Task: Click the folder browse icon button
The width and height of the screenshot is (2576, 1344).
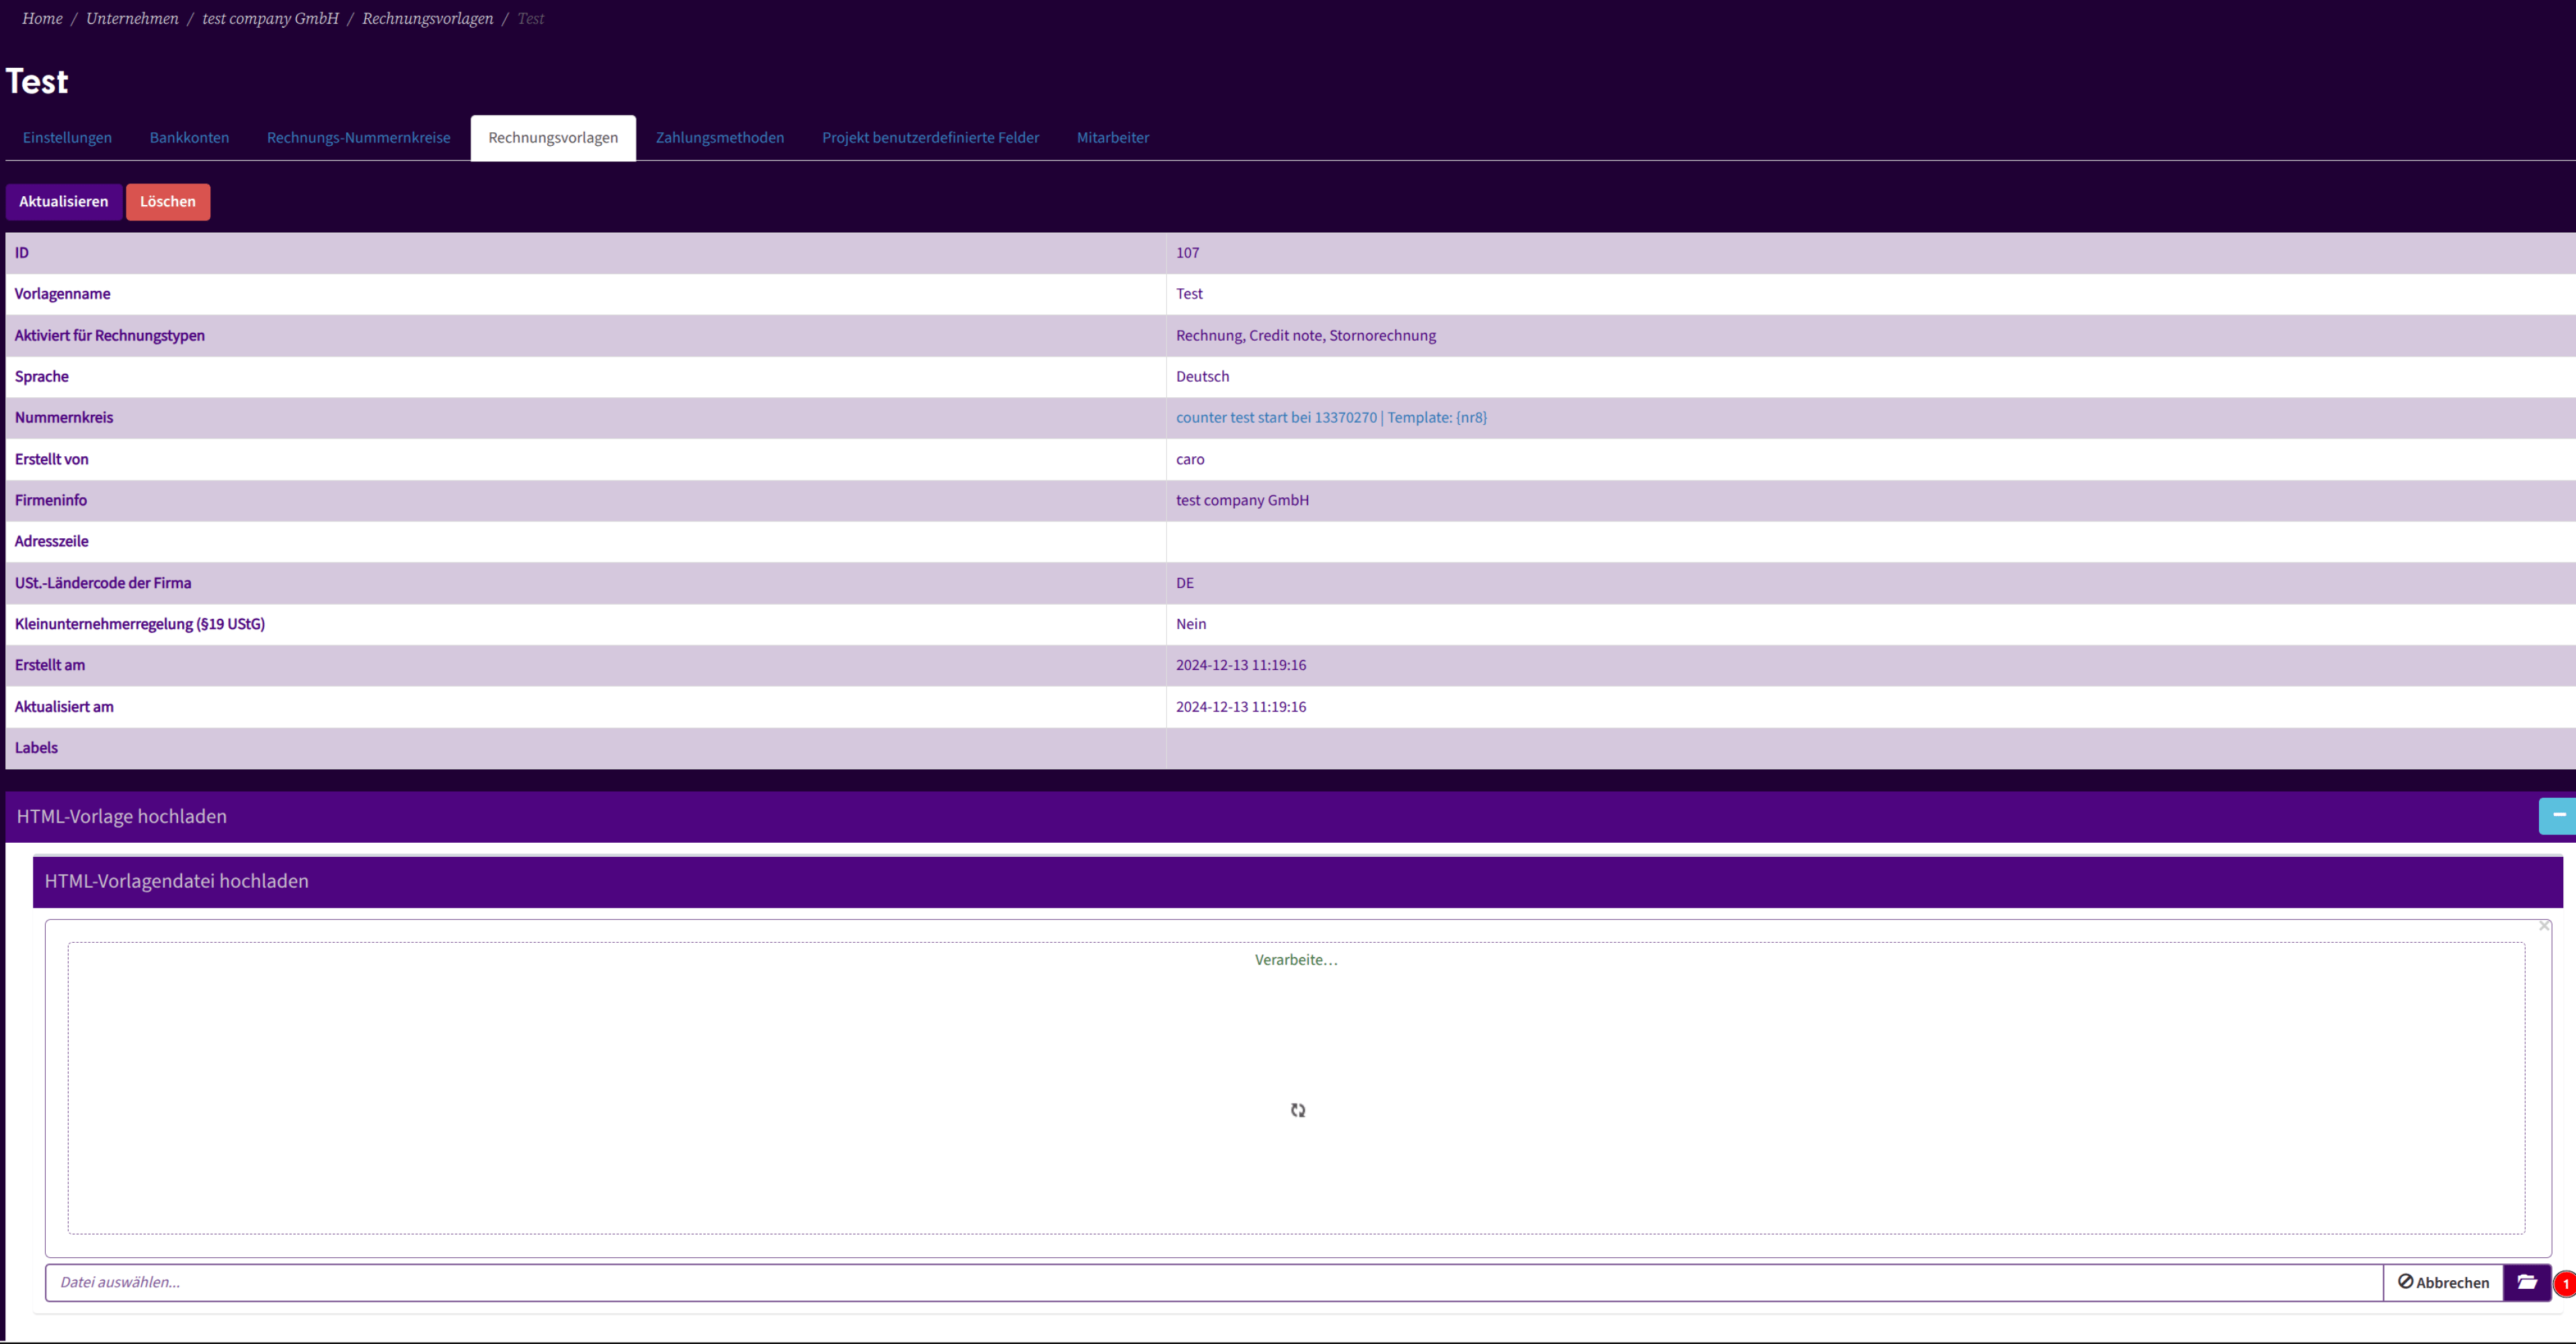Action: [2526, 1282]
